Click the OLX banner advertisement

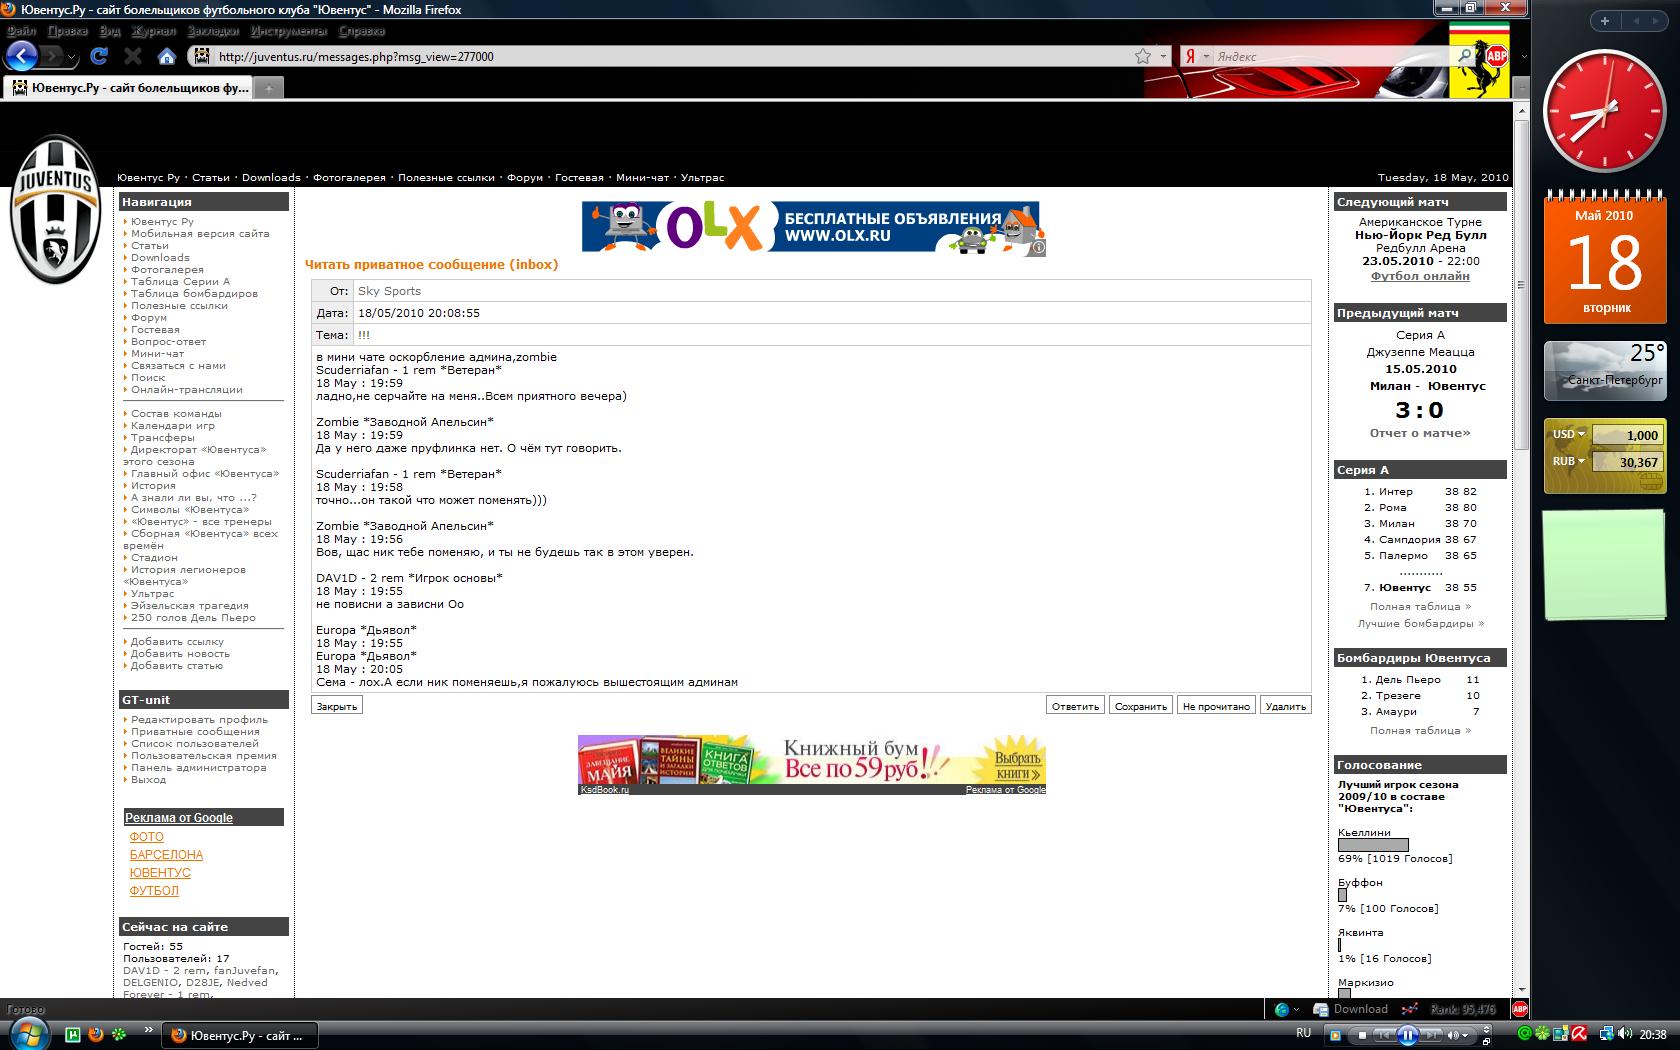pos(814,228)
